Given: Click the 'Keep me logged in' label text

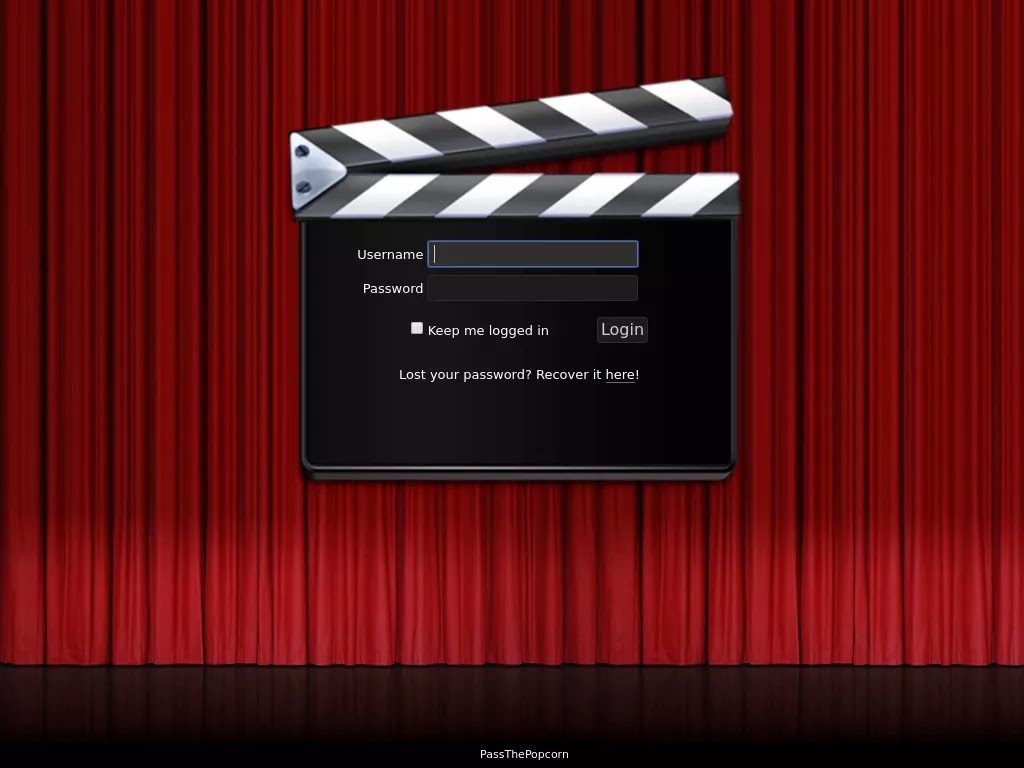Looking at the screenshot, I should click(x=488, y=330).
